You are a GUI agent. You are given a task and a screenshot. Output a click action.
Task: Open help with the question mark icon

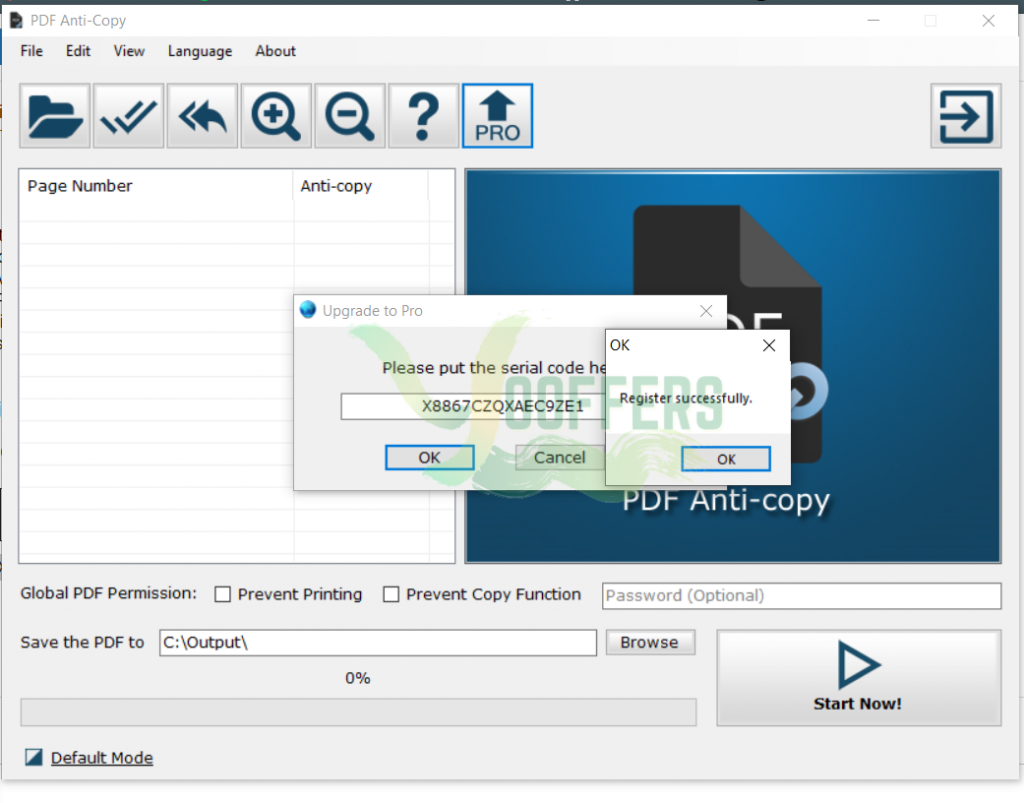click(x=424, y=116)
